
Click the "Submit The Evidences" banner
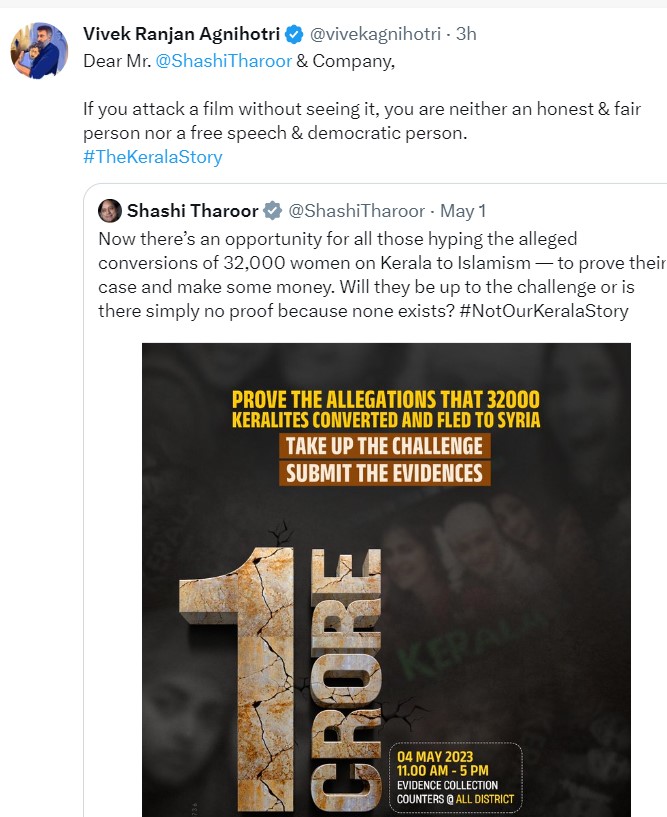pyautogui.click(x=384, y=473)
